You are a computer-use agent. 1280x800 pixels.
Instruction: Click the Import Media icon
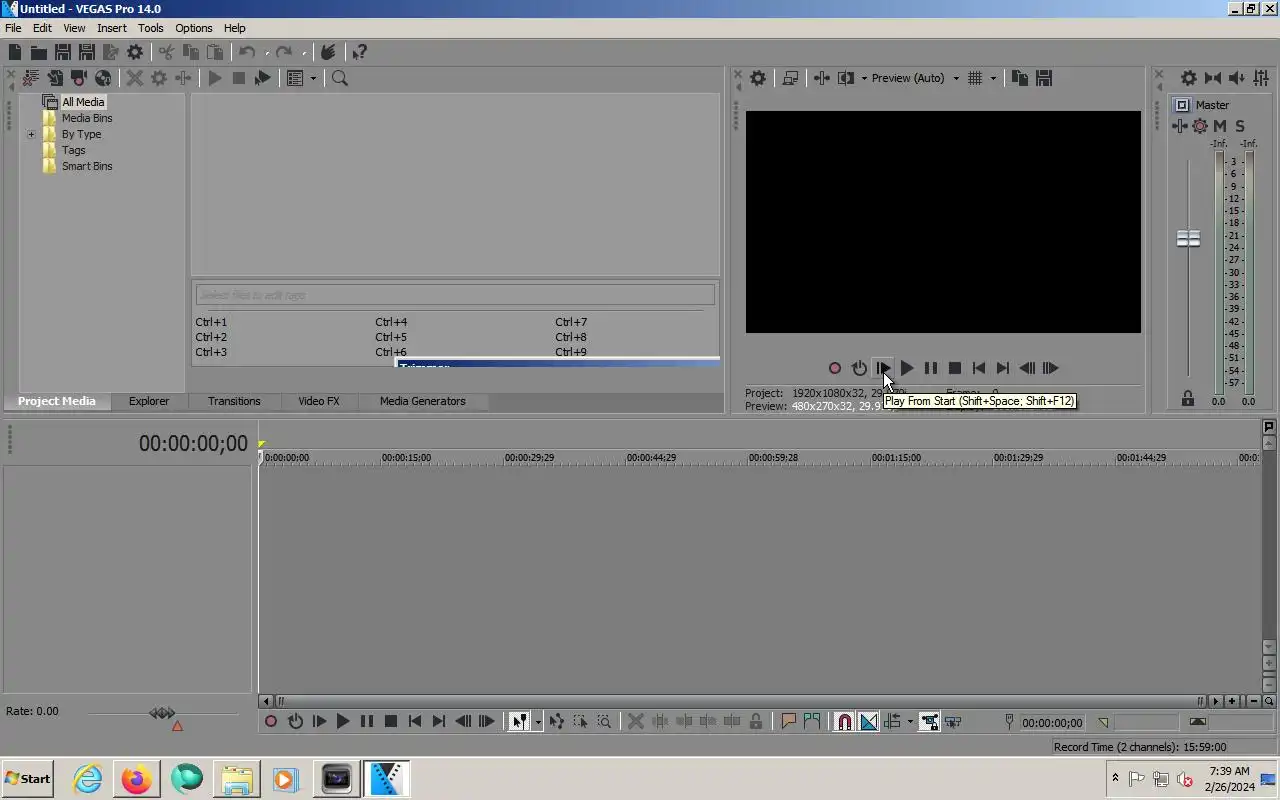[x=55, y=78]
